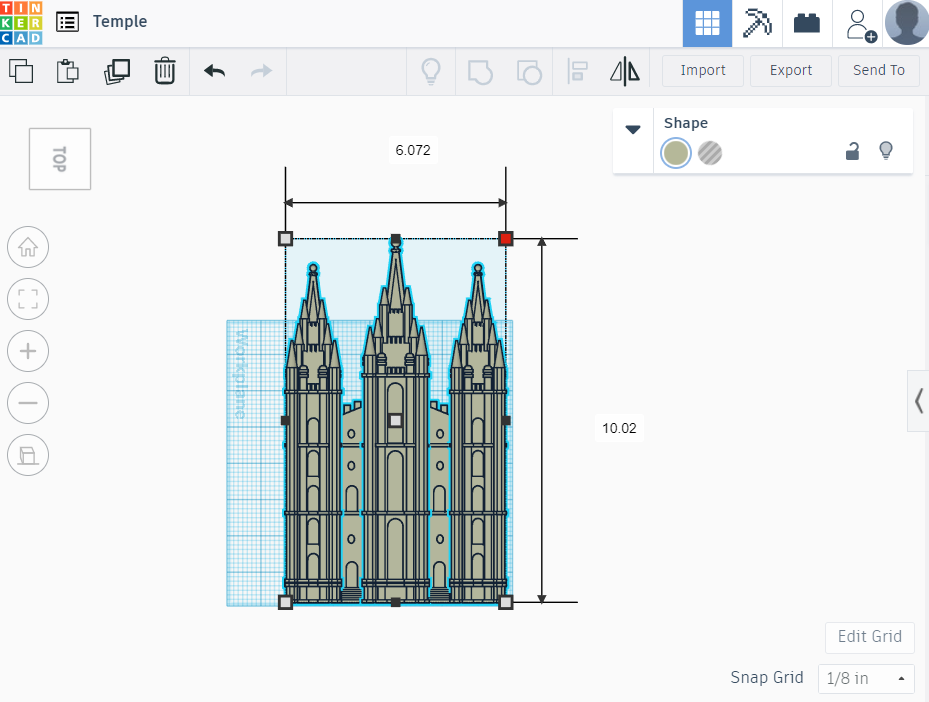Screen dimensions: 929x702
Task: Click the Export button
Action: tap(790, 70)
